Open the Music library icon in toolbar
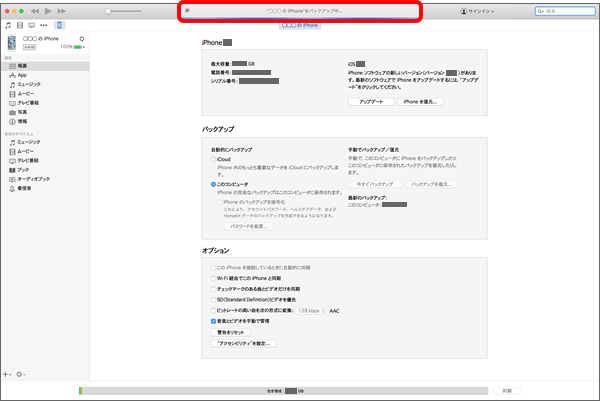Screen dimensions: 600x401 8,25
